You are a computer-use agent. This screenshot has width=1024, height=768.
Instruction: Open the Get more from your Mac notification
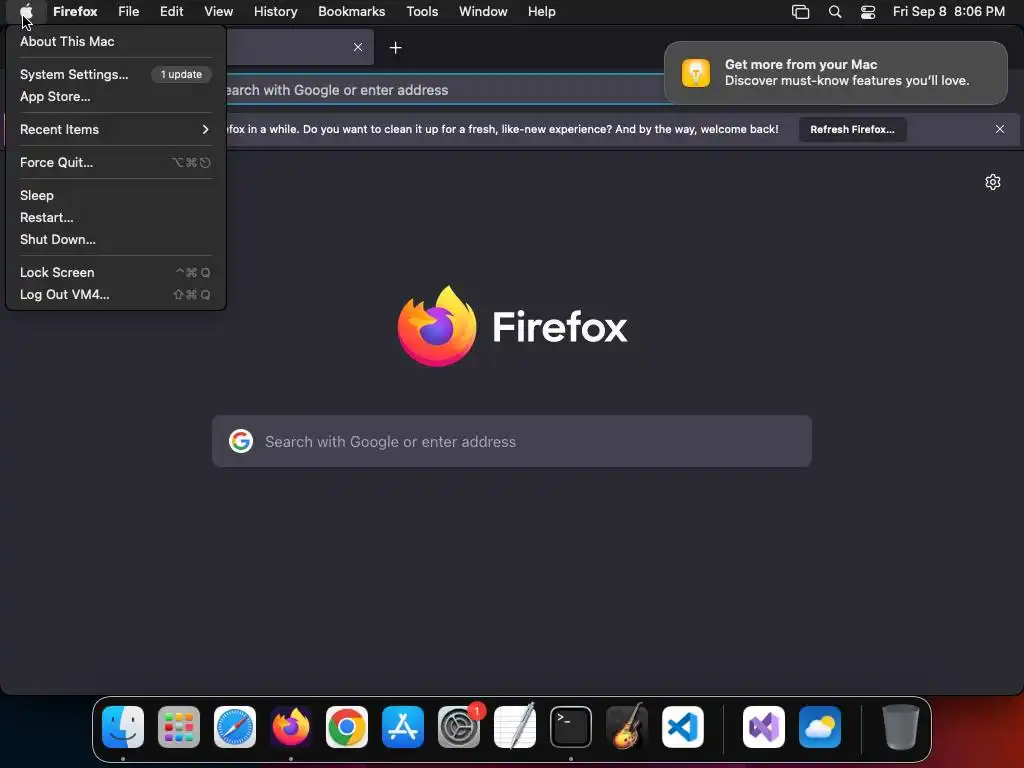point(836,72)
